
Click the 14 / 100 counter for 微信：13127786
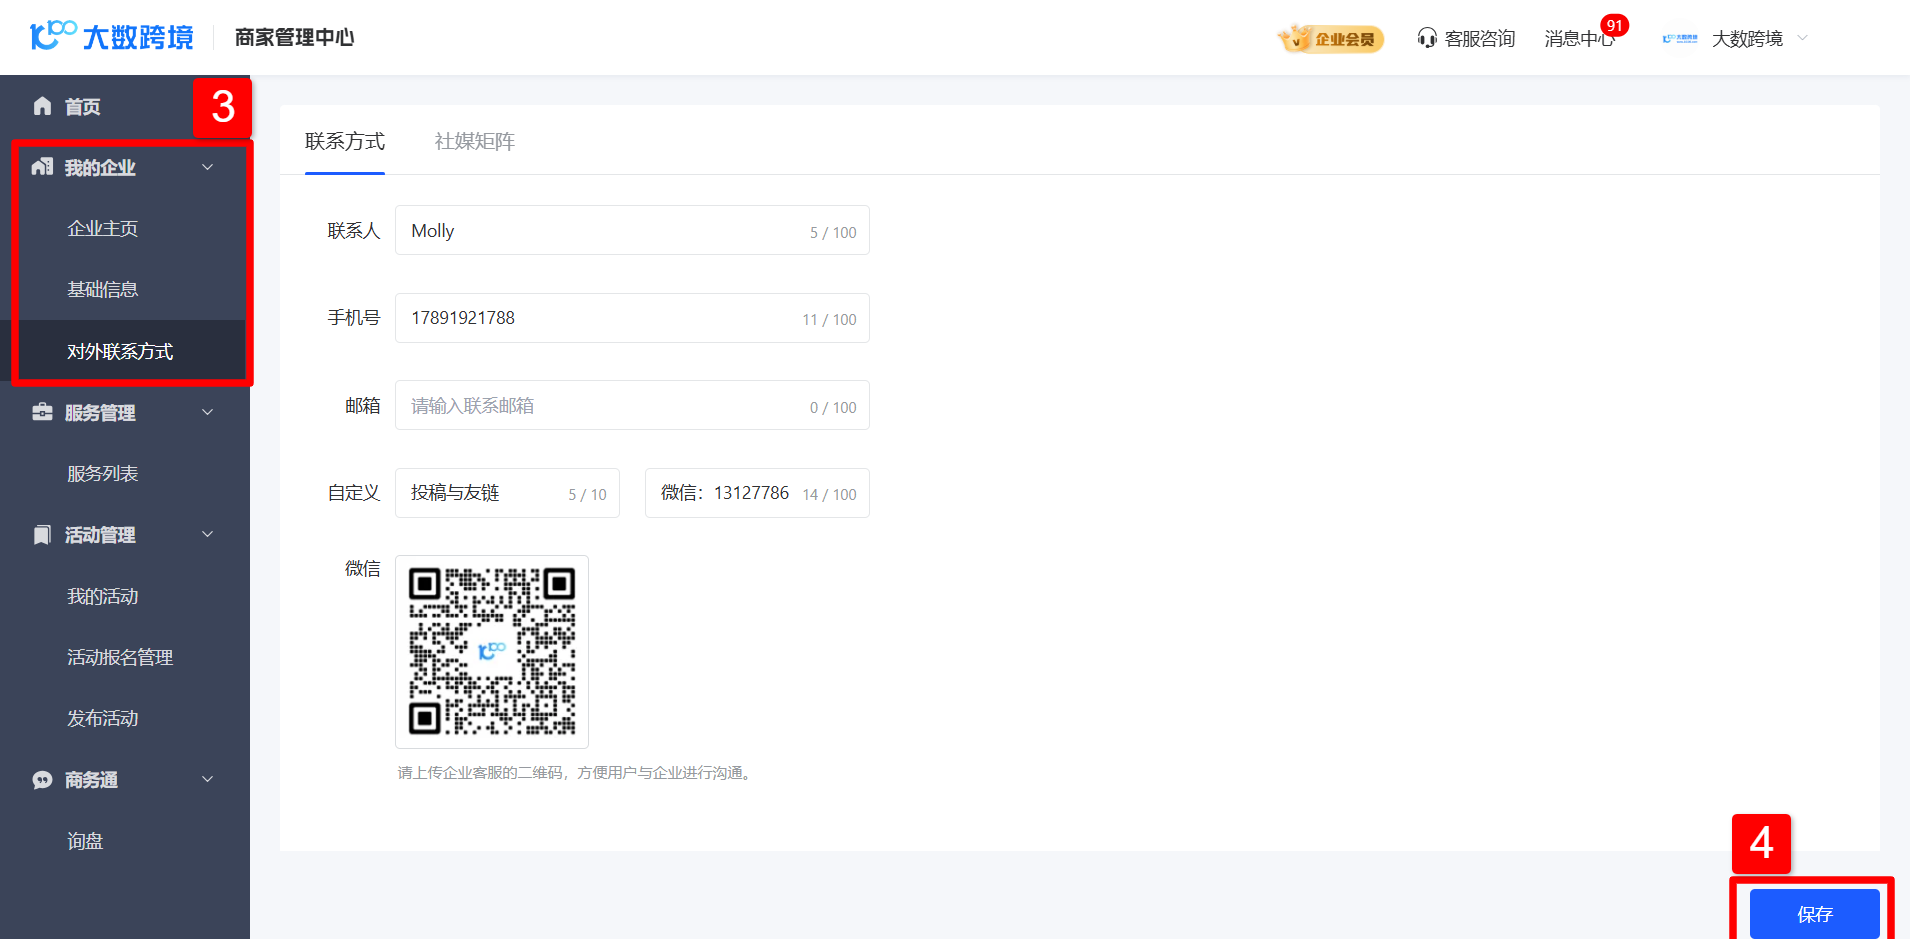(829, 494)
